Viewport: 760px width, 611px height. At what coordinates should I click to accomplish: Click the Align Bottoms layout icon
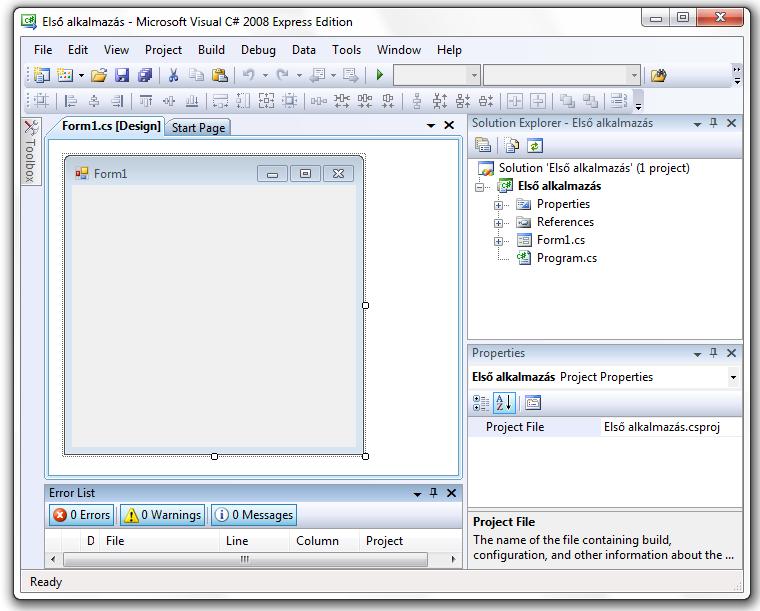(192, 101)
